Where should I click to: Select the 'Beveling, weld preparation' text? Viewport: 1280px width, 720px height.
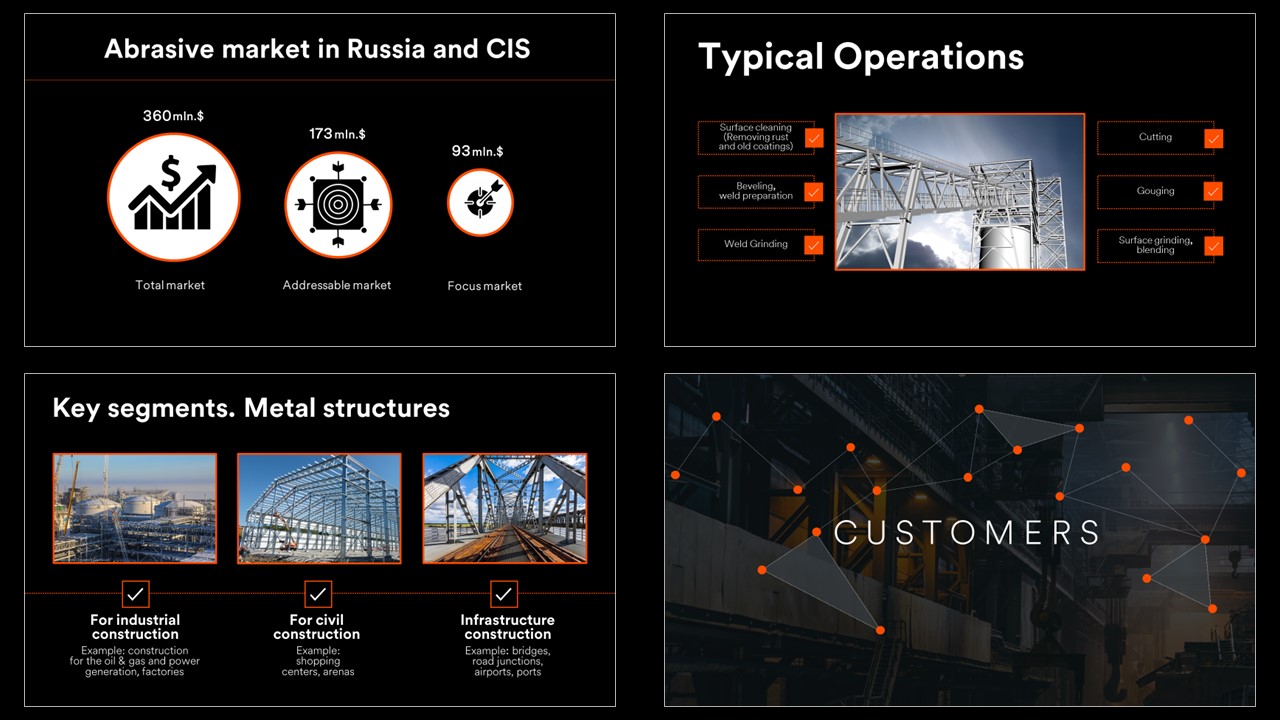pos(756,191)
